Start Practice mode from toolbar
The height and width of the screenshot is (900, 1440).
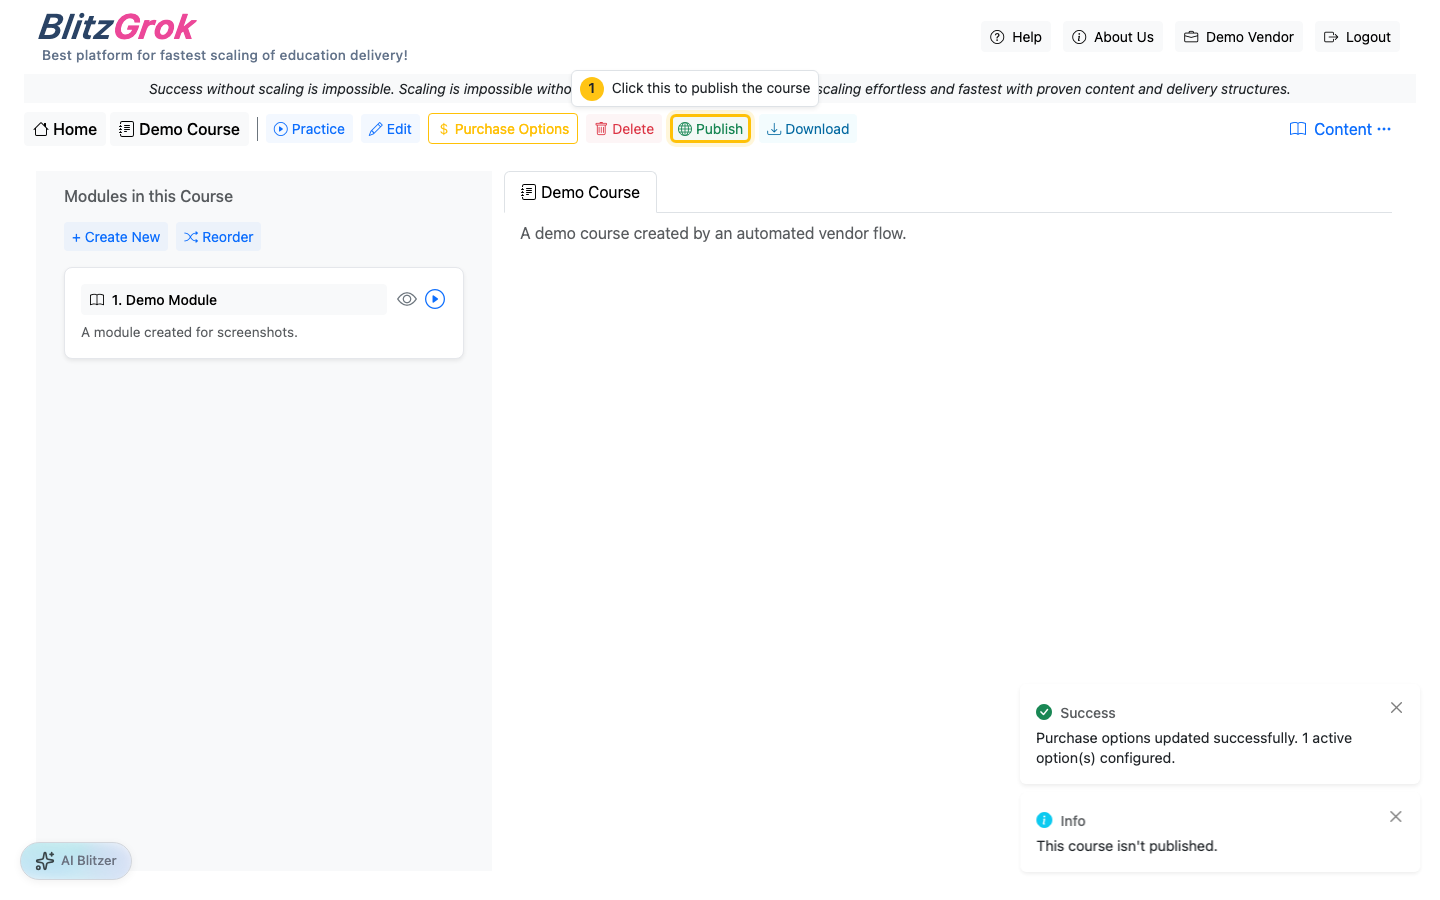(x=309, y=129)
